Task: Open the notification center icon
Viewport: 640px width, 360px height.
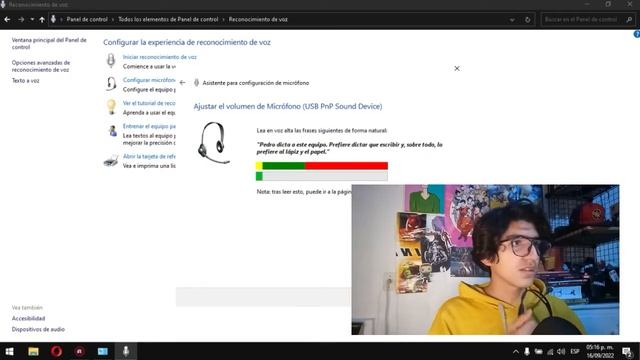Action: (x=627, y=351)
